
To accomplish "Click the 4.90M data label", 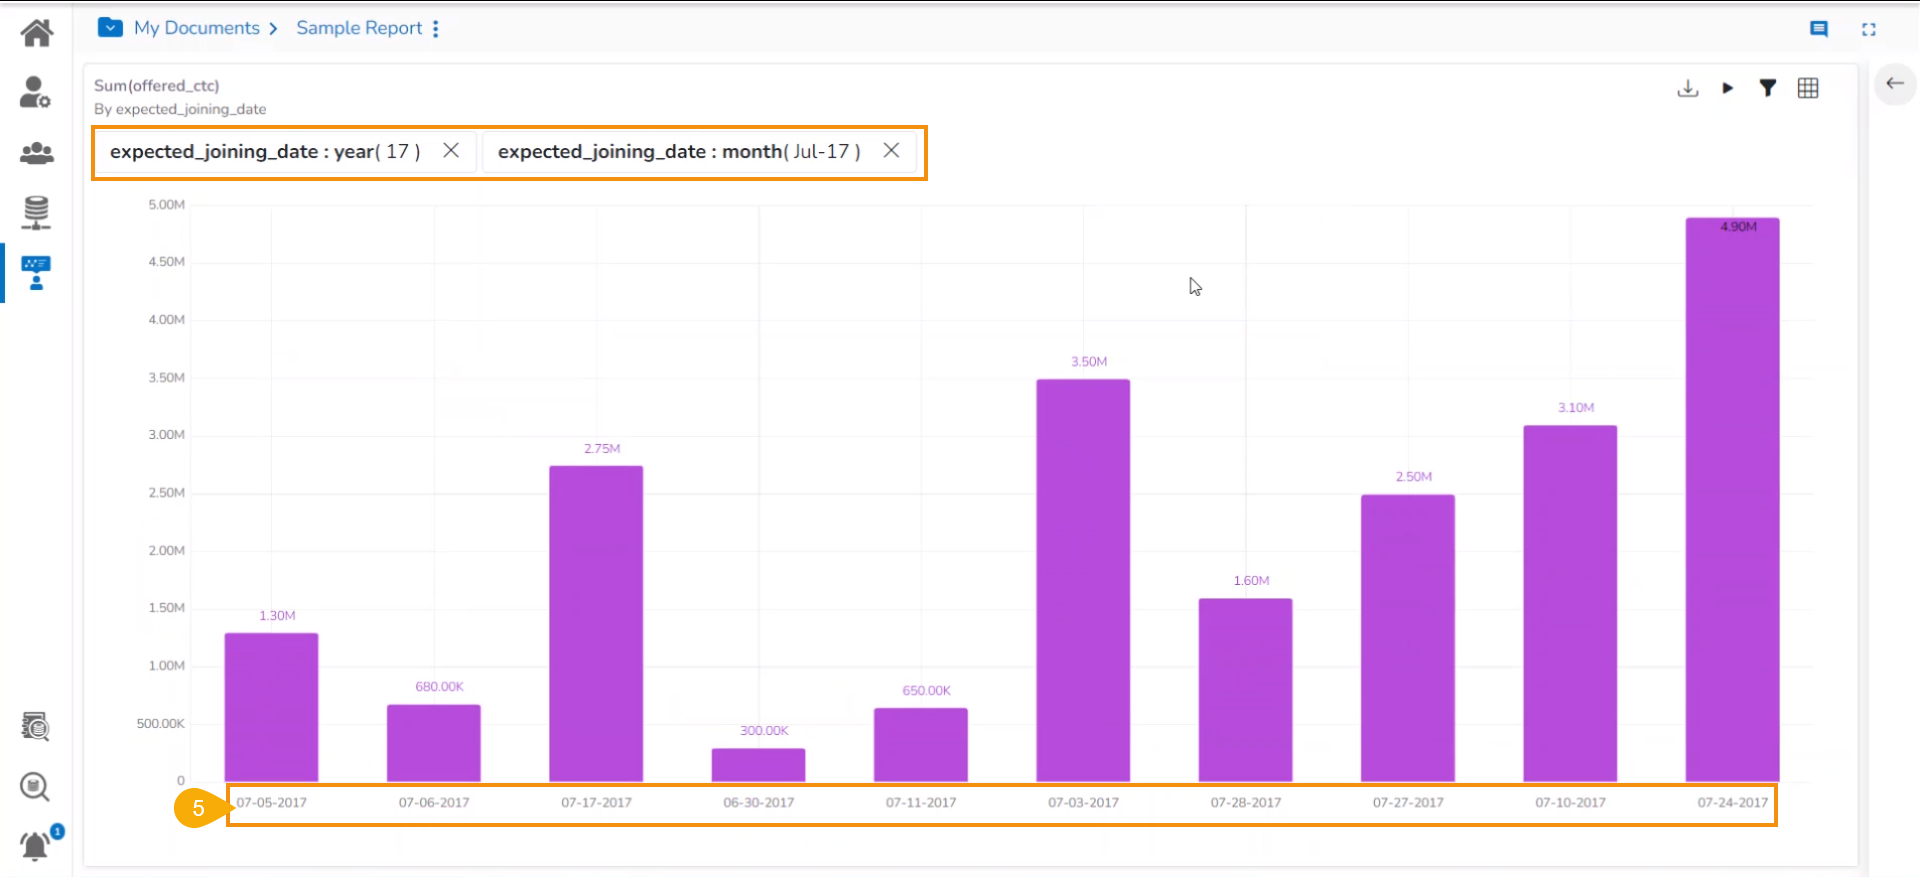I will pos(1738,227).
